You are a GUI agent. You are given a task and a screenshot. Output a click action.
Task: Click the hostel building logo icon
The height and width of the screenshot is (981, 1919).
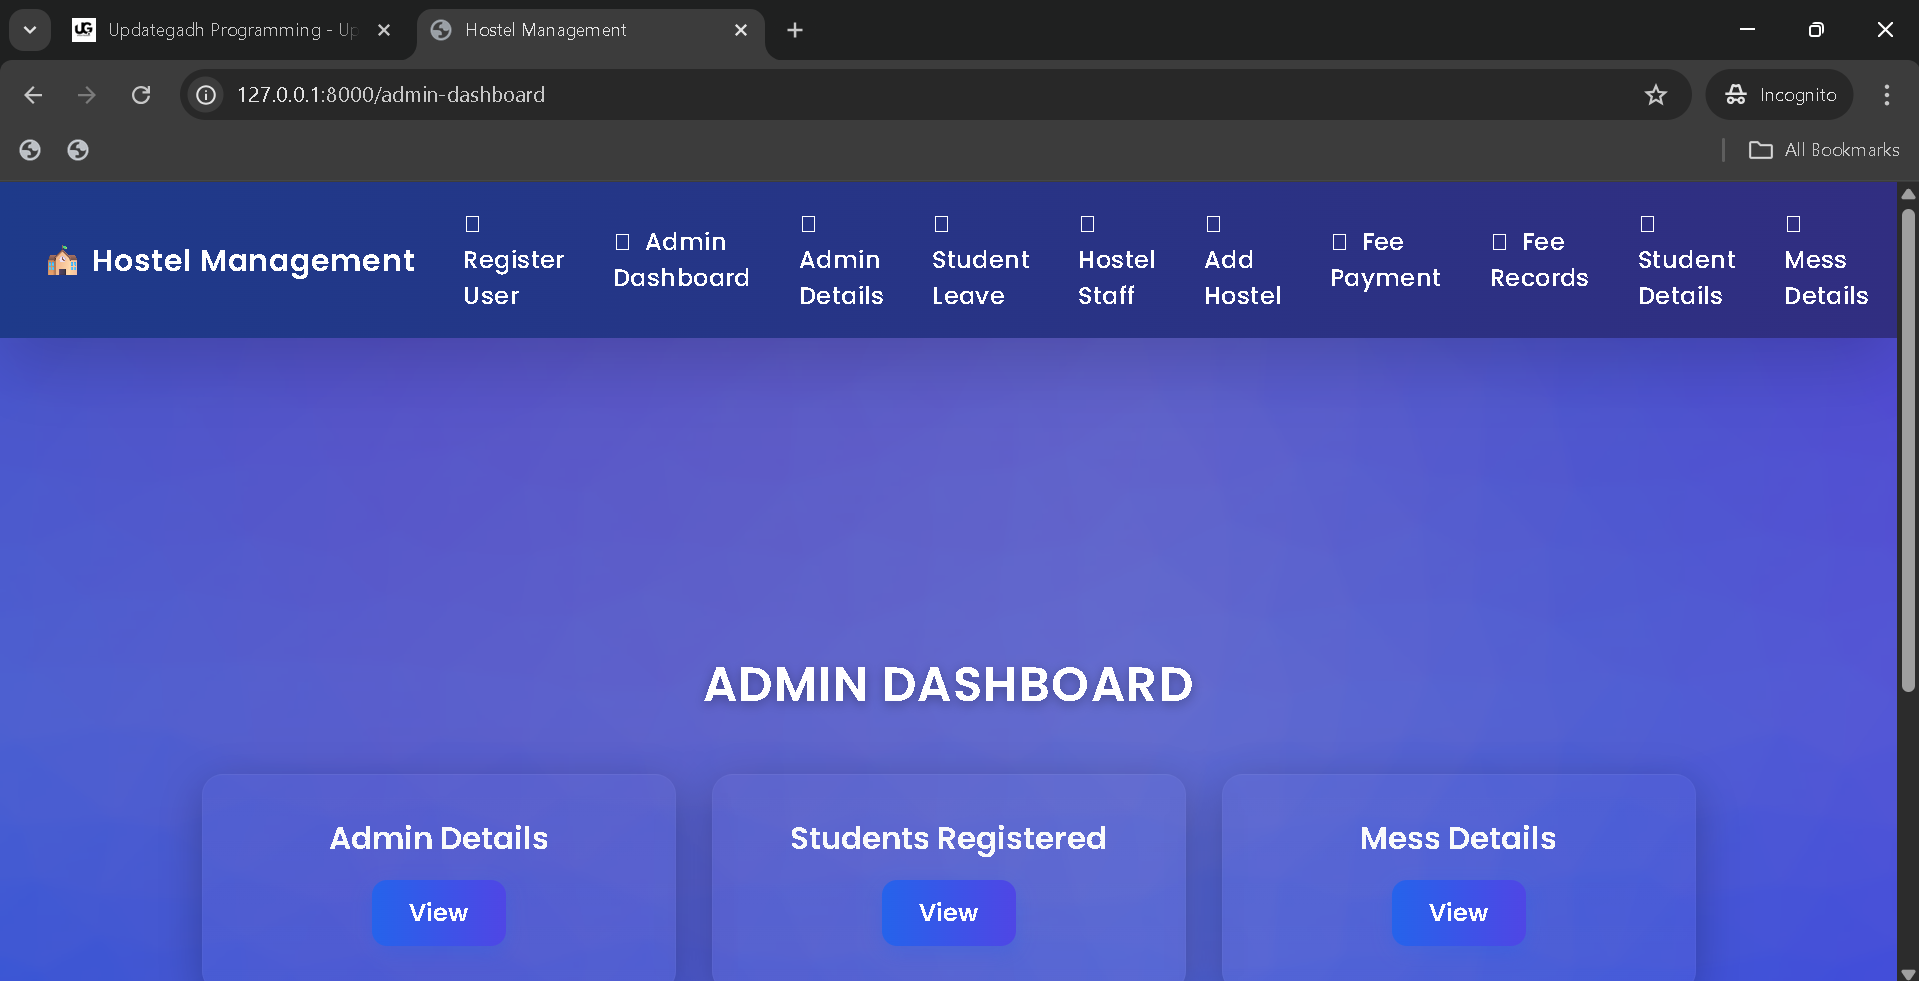[x=62, y=261]
